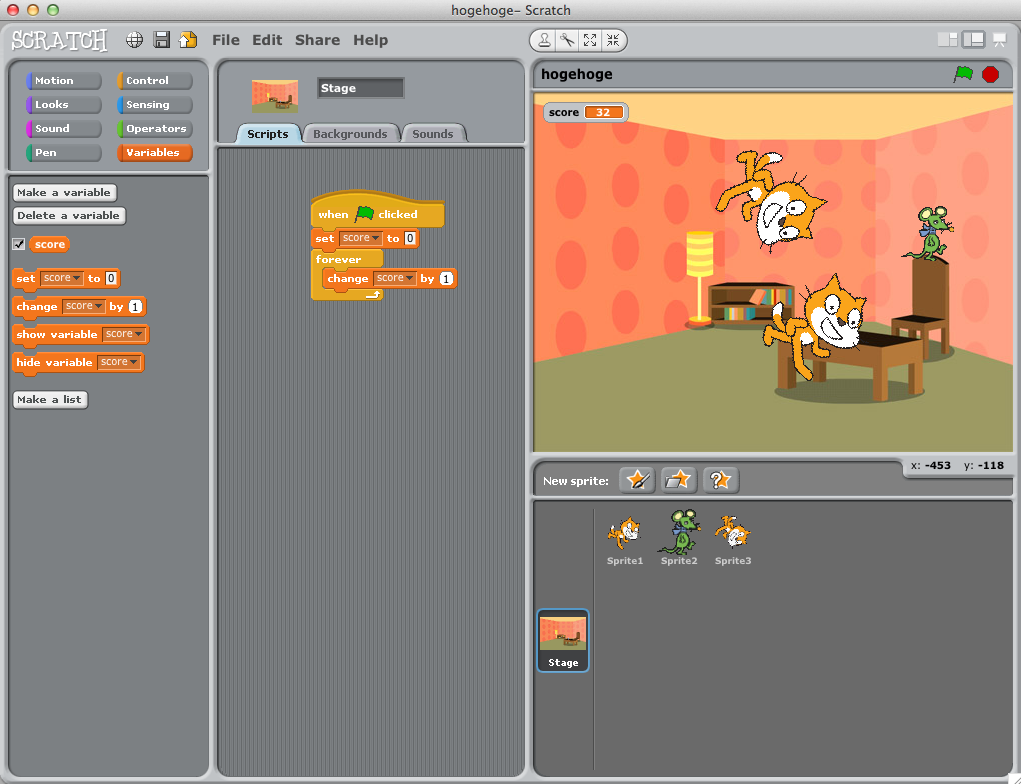Click the share project icon
The image size is (1021, 784).
tap(188, 40)
